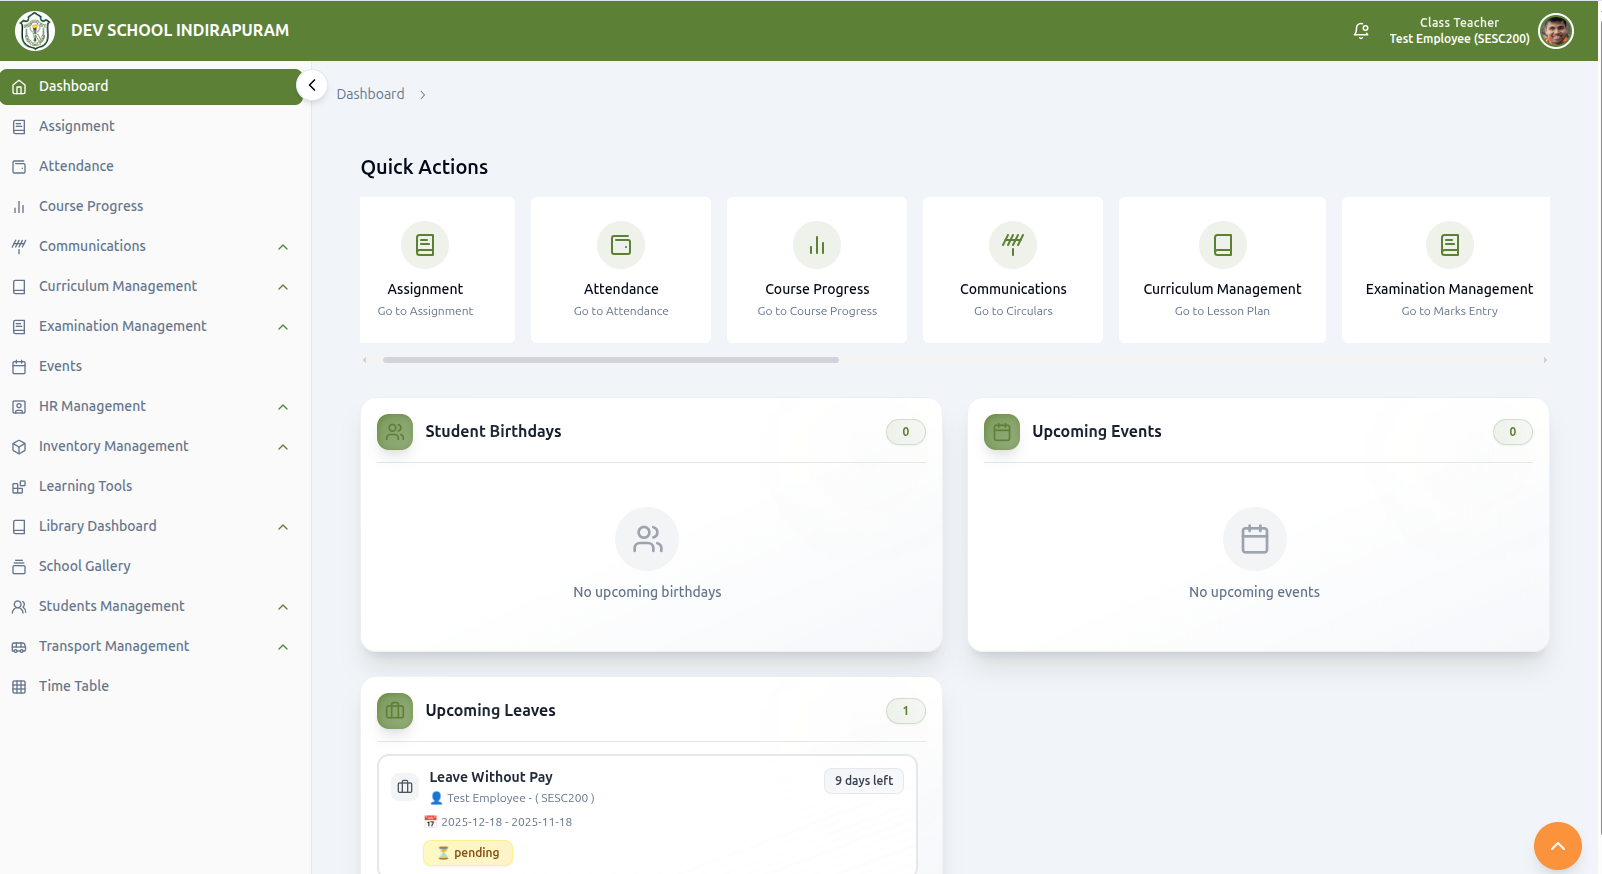Open the Leave Without Pay entry
Screen dimensions: 1602x874
point(491,777)
